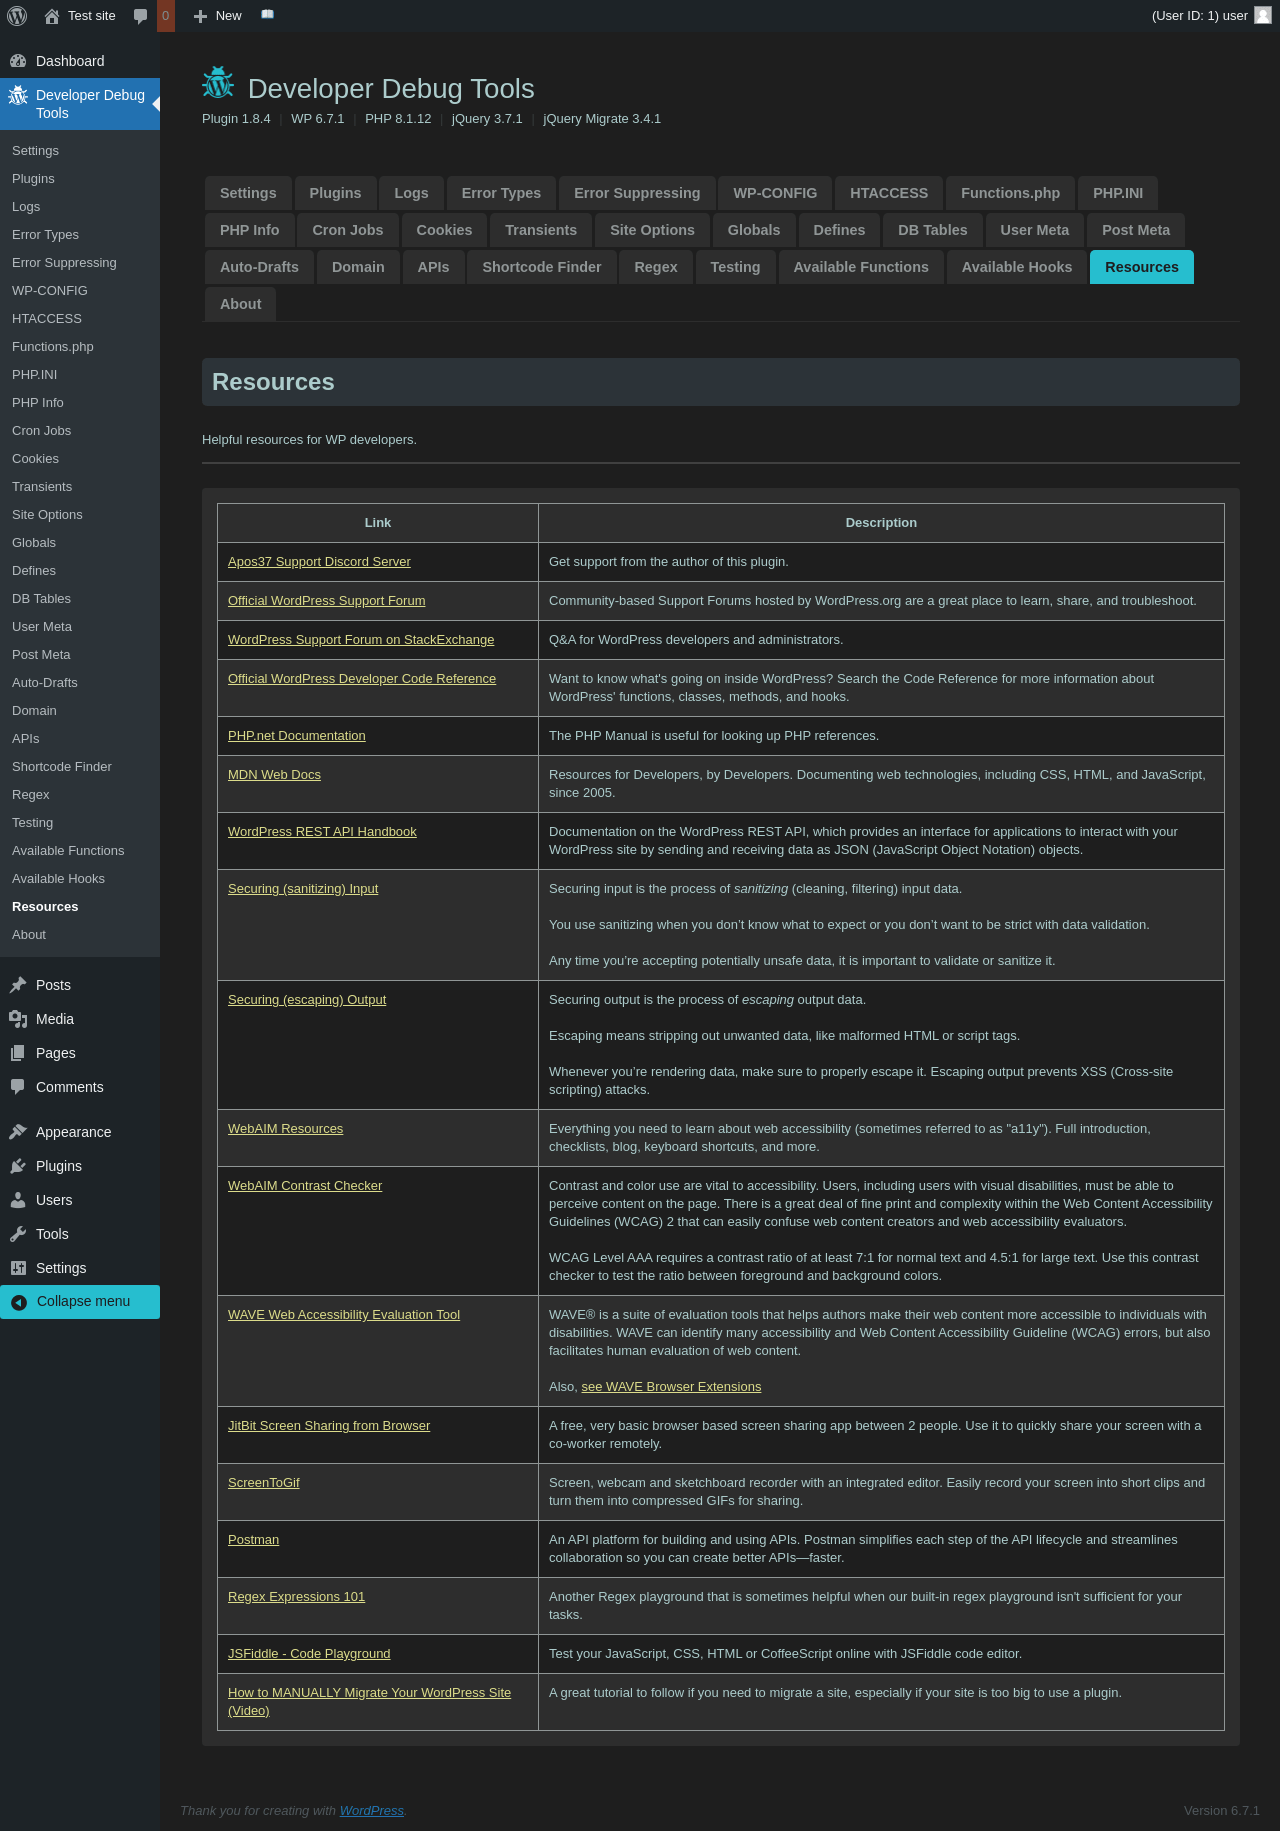Click the Appearance paintbrush icon
1280x1831 pixels.
pos(18,1132)
